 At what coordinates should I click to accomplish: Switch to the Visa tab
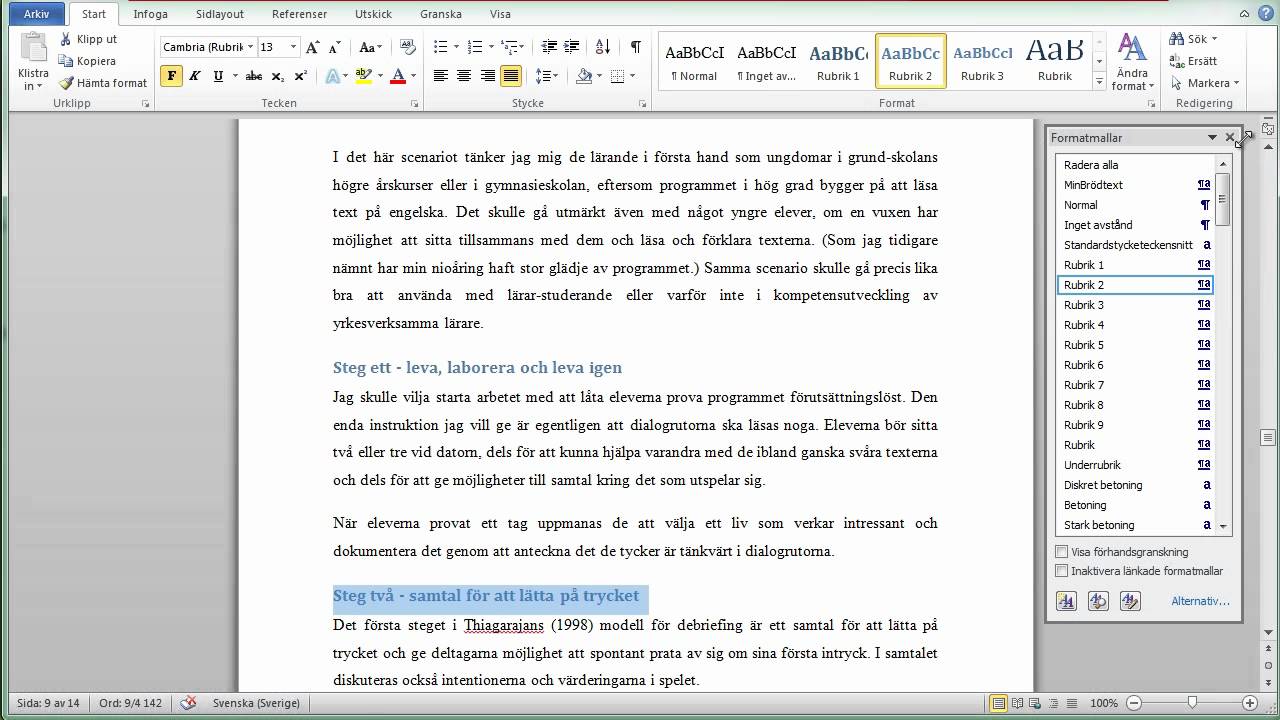click(500, 14)
